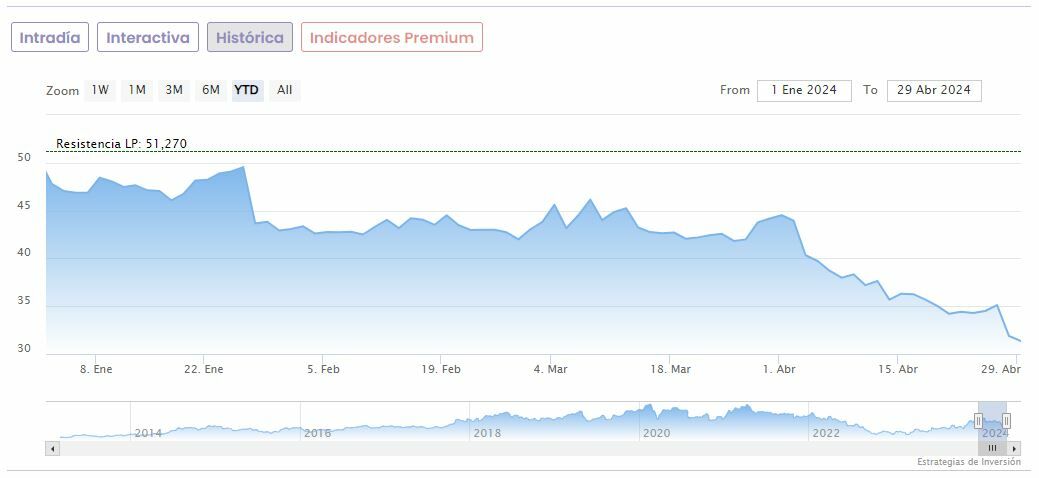Open the Interactiva chart tab
1039x478 pixels.
[148, 38]
